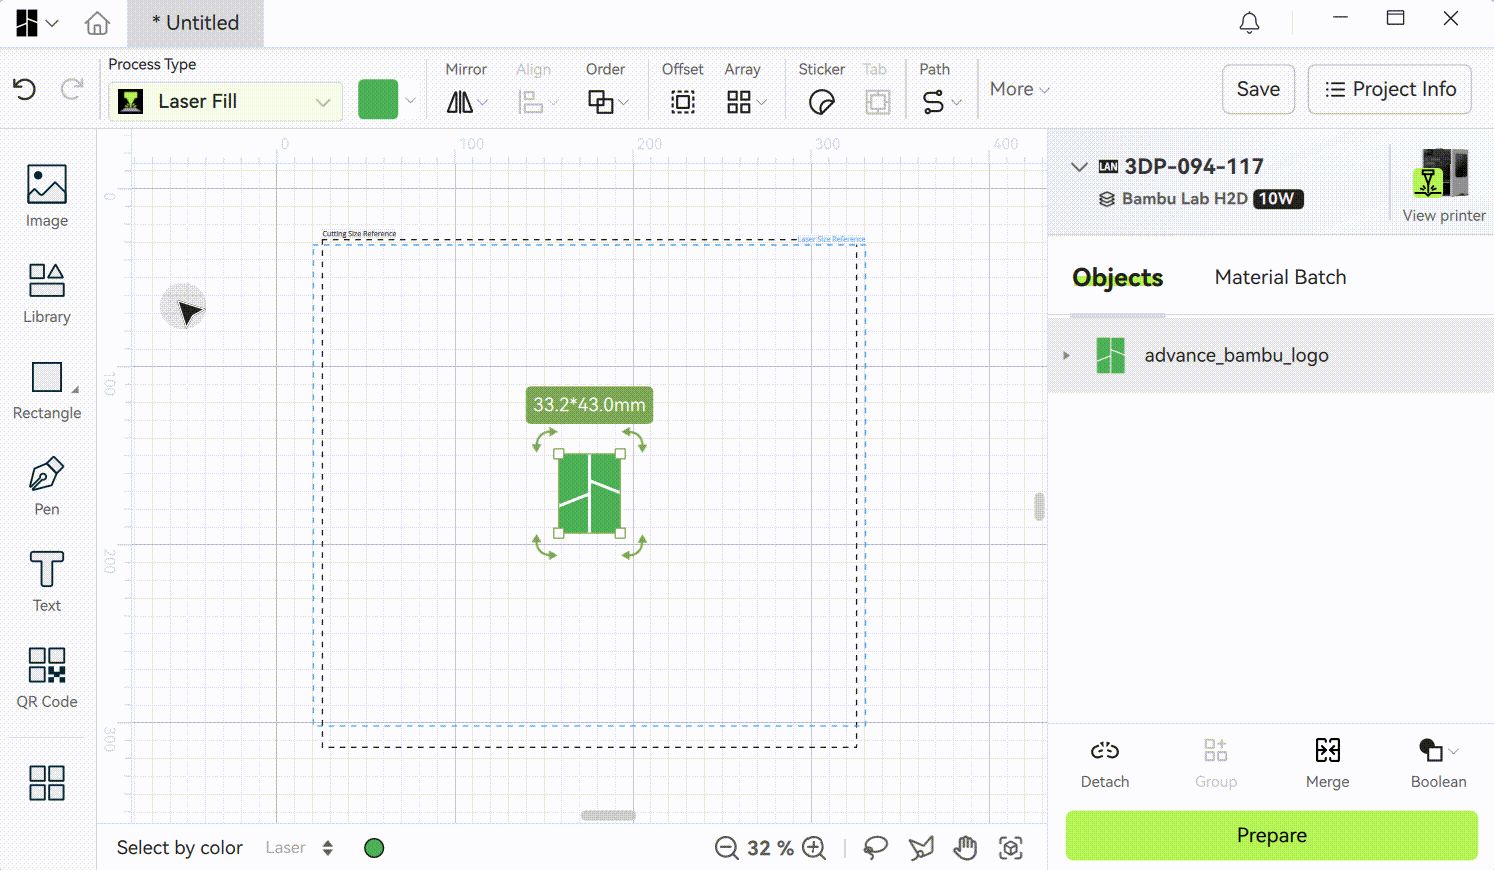Image resolution: width=1494 pixels, height=870 pixels.
Task: Switch to the Objects tab
Action: (x=1117, y=277)
